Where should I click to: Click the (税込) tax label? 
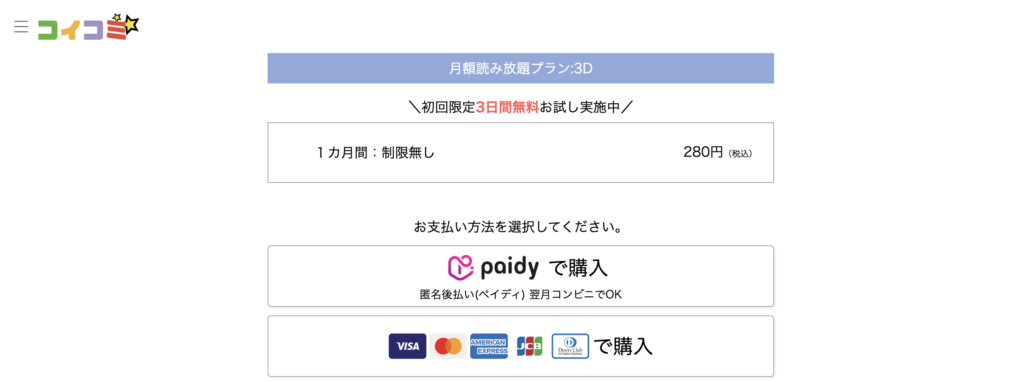(x=741, y=154)
